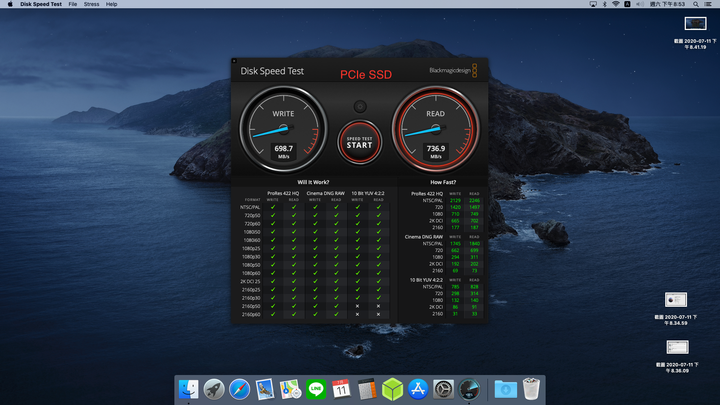This screenshot has width=720, height=405.
Task: Click the volume icon in menu bar
Action: (x=640, y=4)
